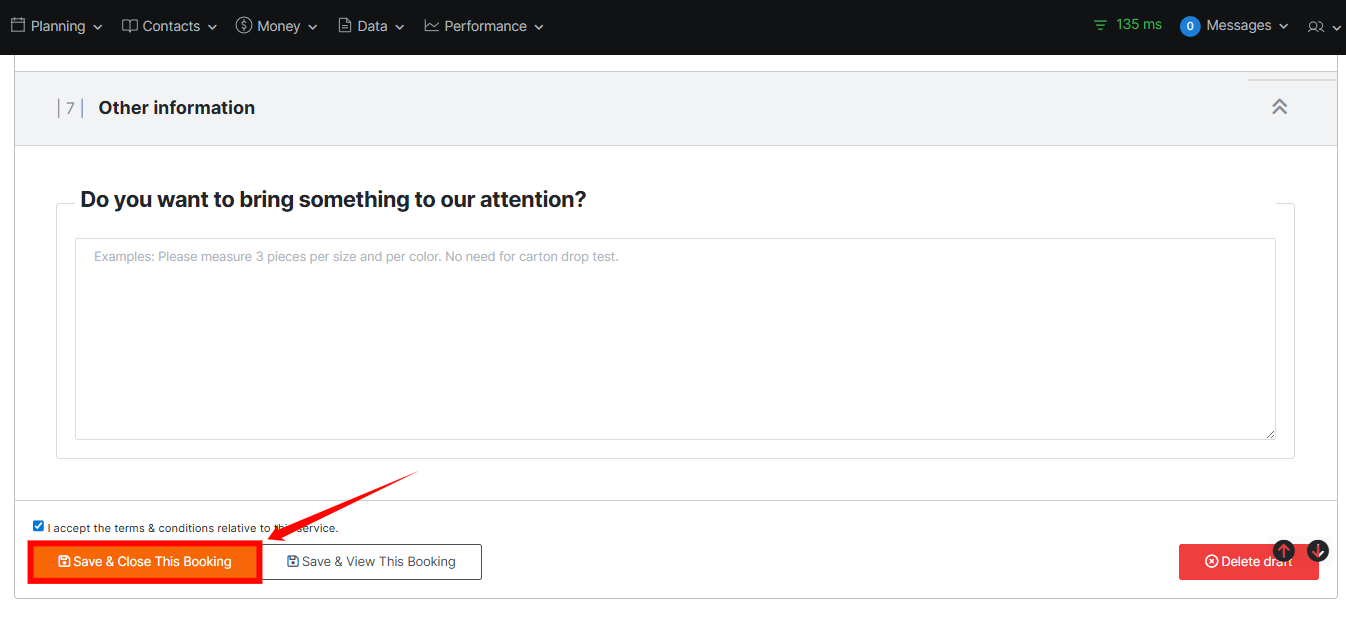Screen dimensions: 1346x617
Task: Click the Other information section title
Action: [176, 108]
